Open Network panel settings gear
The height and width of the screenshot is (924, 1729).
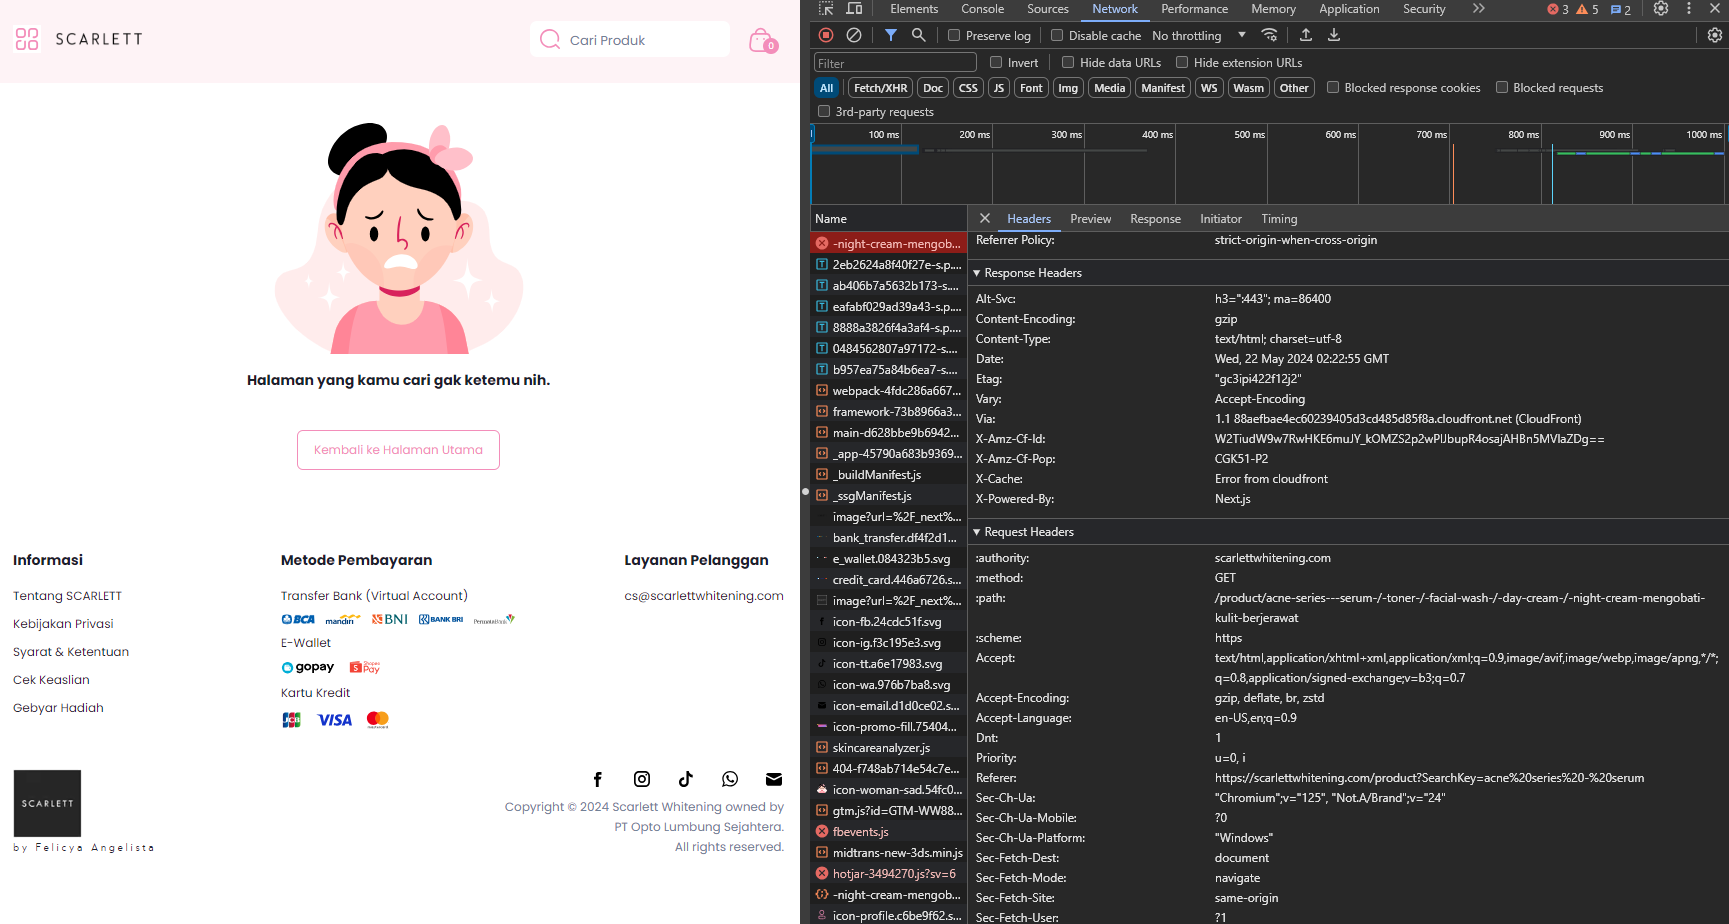(1715, 35)
